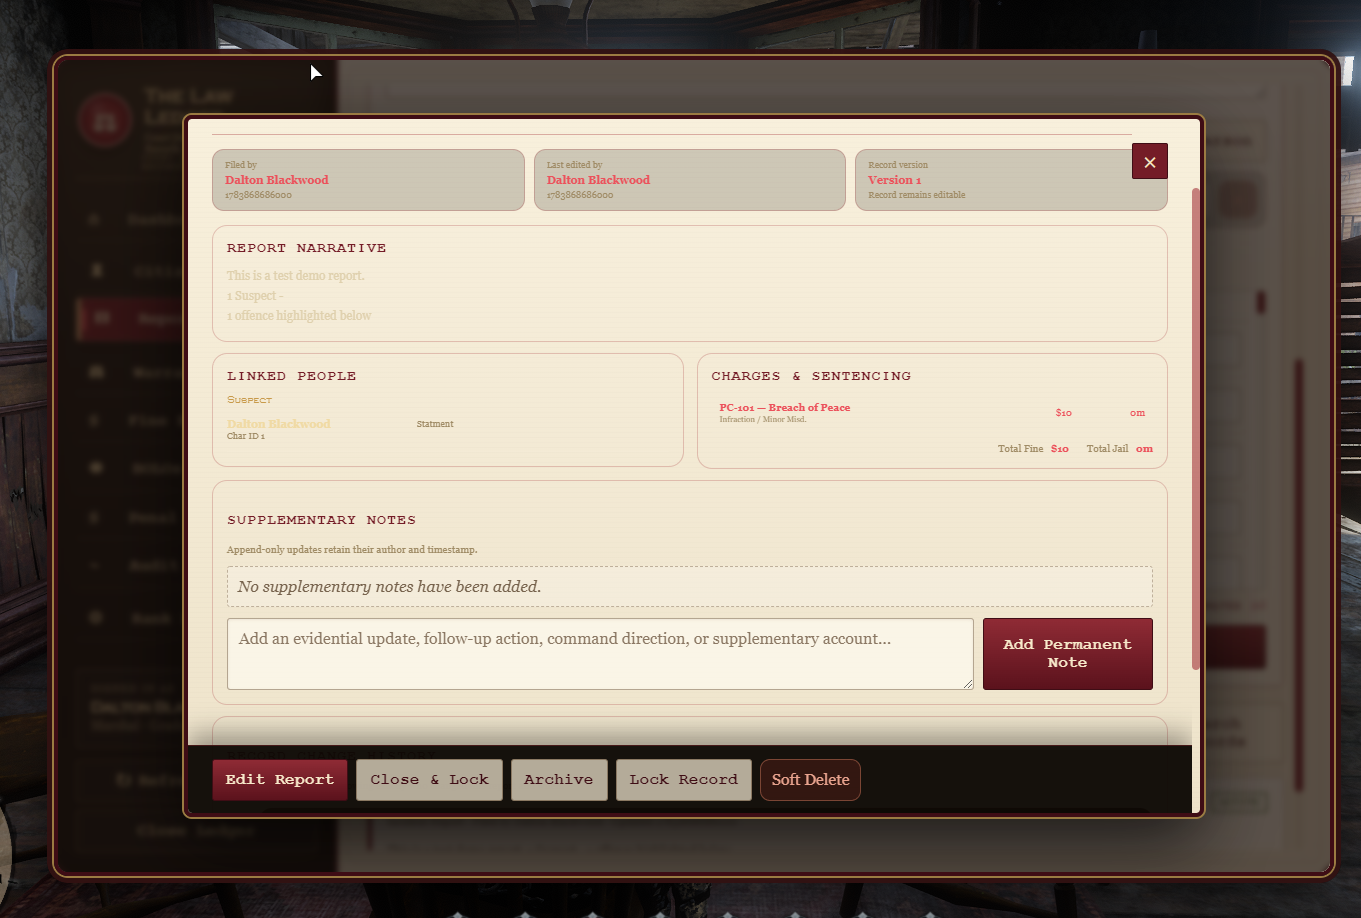Screen dimensions: 1361x918
Task: Click the Total Fine $10 value
Action: pos(1060,449)
